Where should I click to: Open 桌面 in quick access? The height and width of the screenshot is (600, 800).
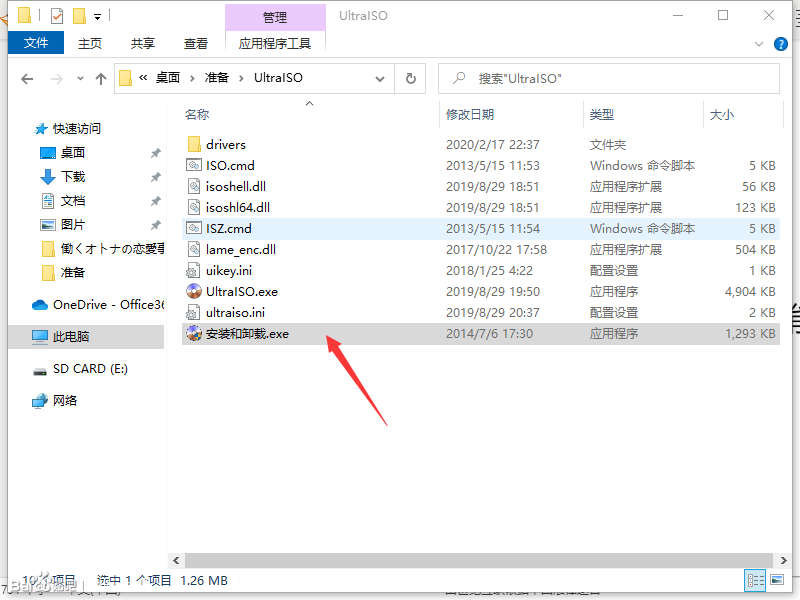[73, 153]
